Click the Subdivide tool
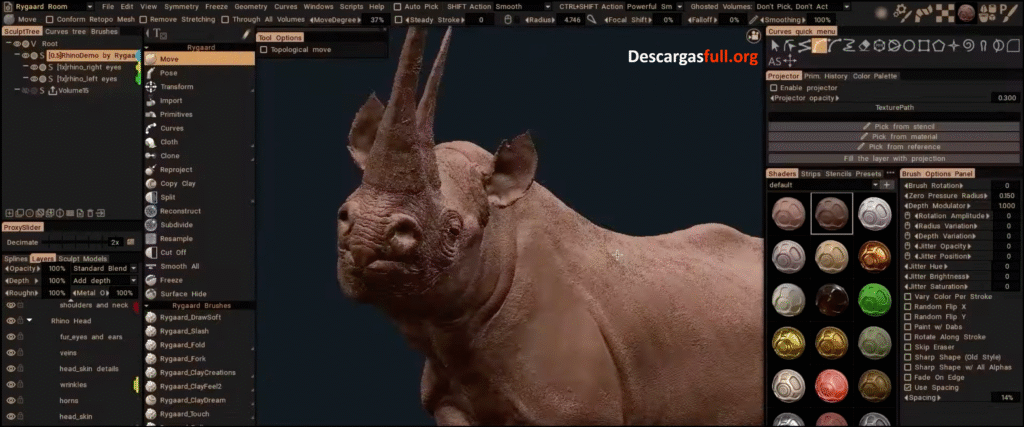Screen dimensions: 1024x427 tap(176, 225)
